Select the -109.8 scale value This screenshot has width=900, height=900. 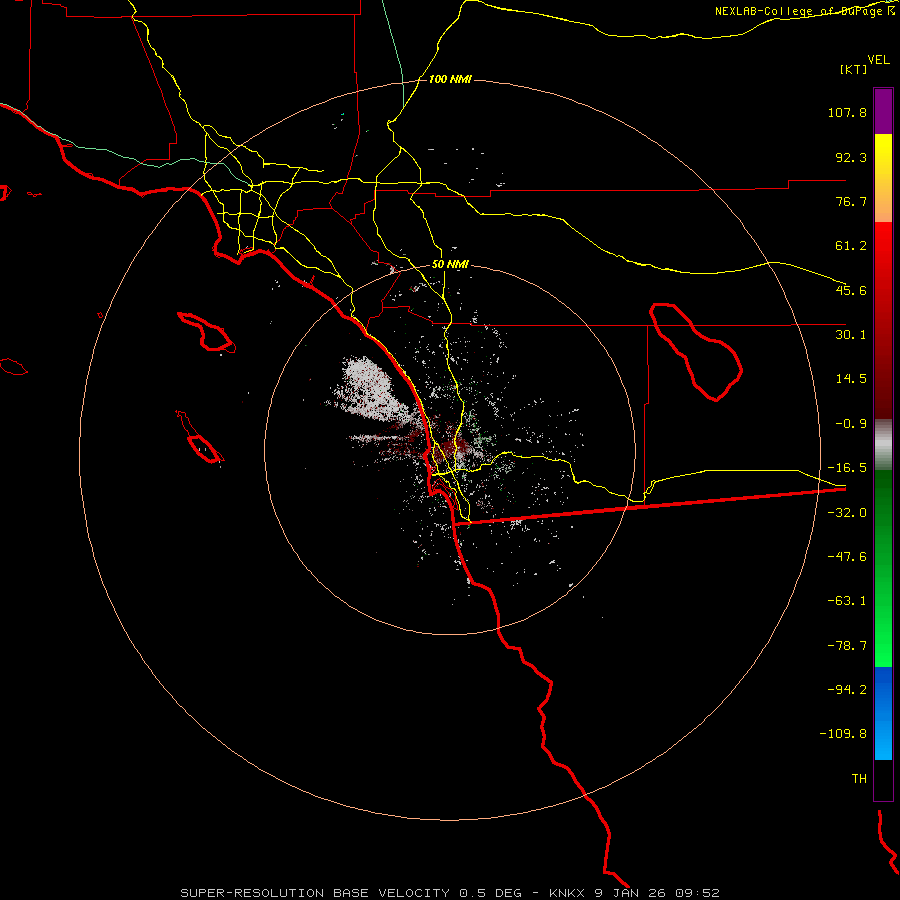(x=843, y=734)
